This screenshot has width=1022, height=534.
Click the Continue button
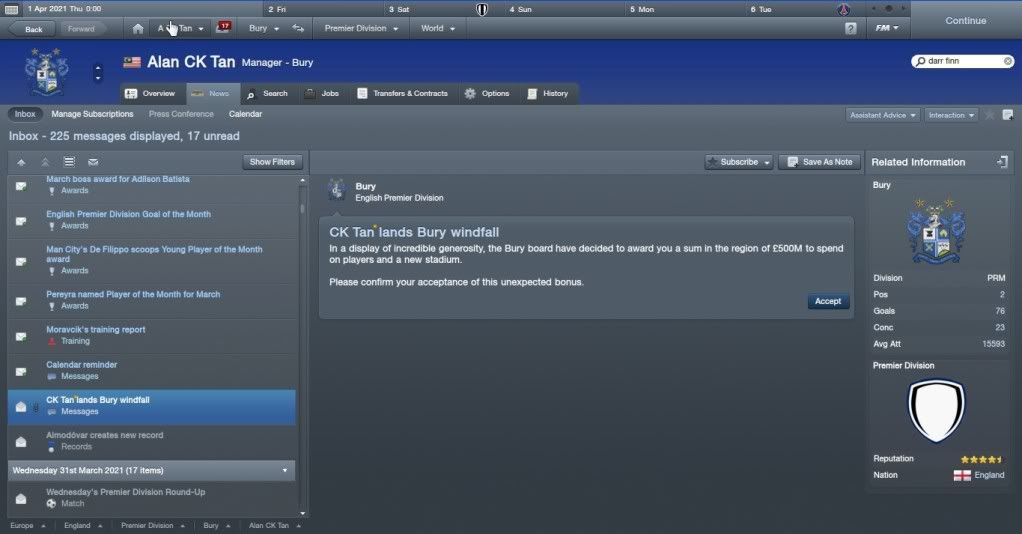click(x=965, y=21)
